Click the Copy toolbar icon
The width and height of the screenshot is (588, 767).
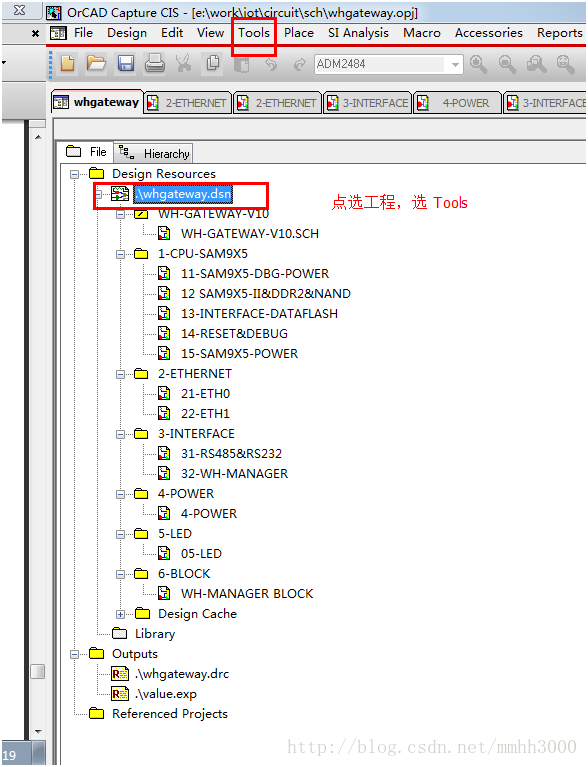(213, 64)
